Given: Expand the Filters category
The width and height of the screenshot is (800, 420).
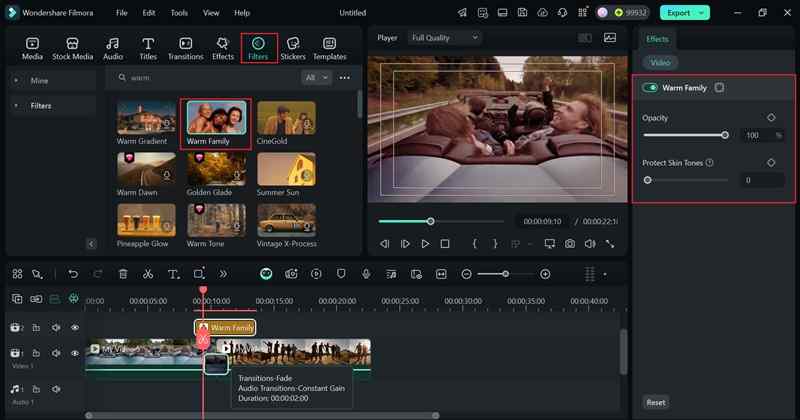Looking at the screenshot, I should (x=16, y=106).
